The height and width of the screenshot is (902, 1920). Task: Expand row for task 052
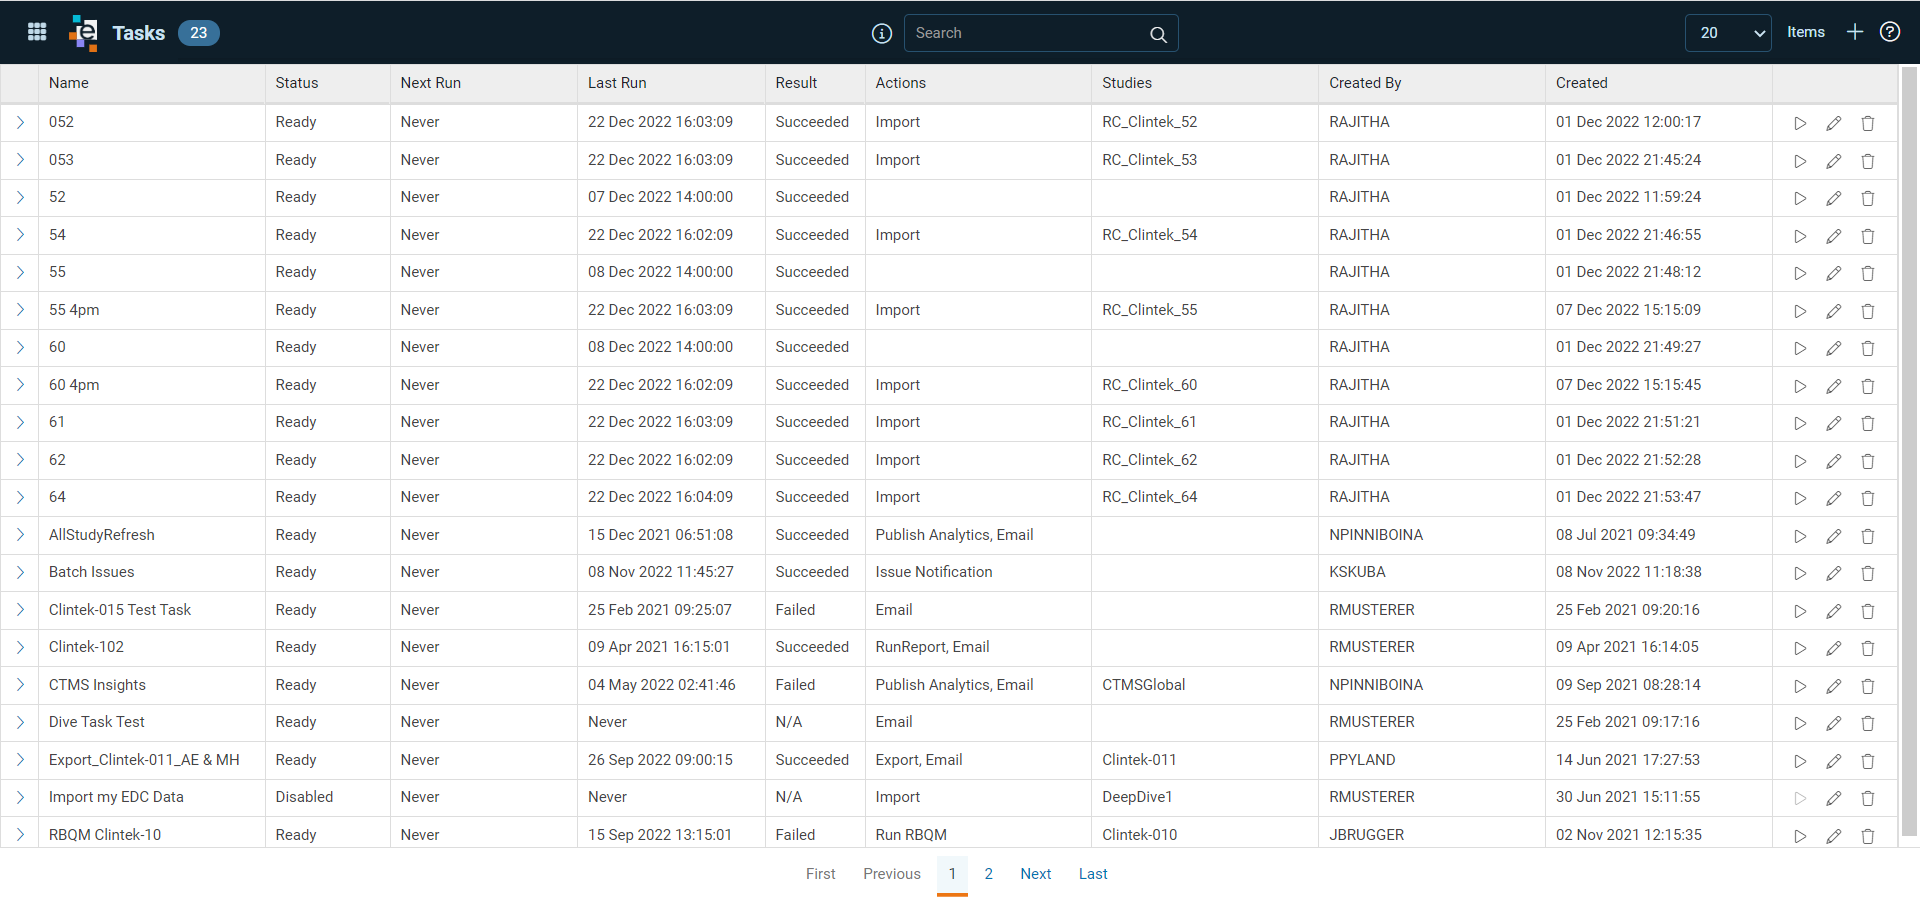(x=20, y=122)
